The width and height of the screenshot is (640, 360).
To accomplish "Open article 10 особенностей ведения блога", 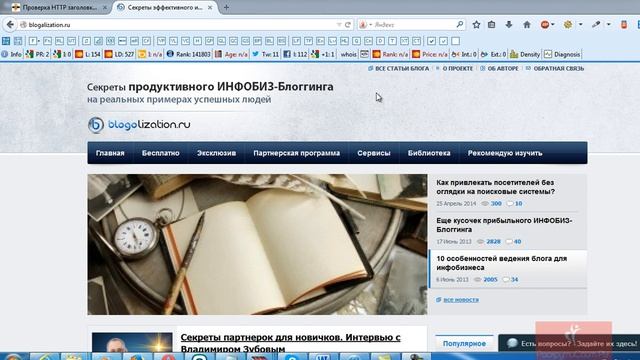I will pyautogui.click(x=502, y=263).
